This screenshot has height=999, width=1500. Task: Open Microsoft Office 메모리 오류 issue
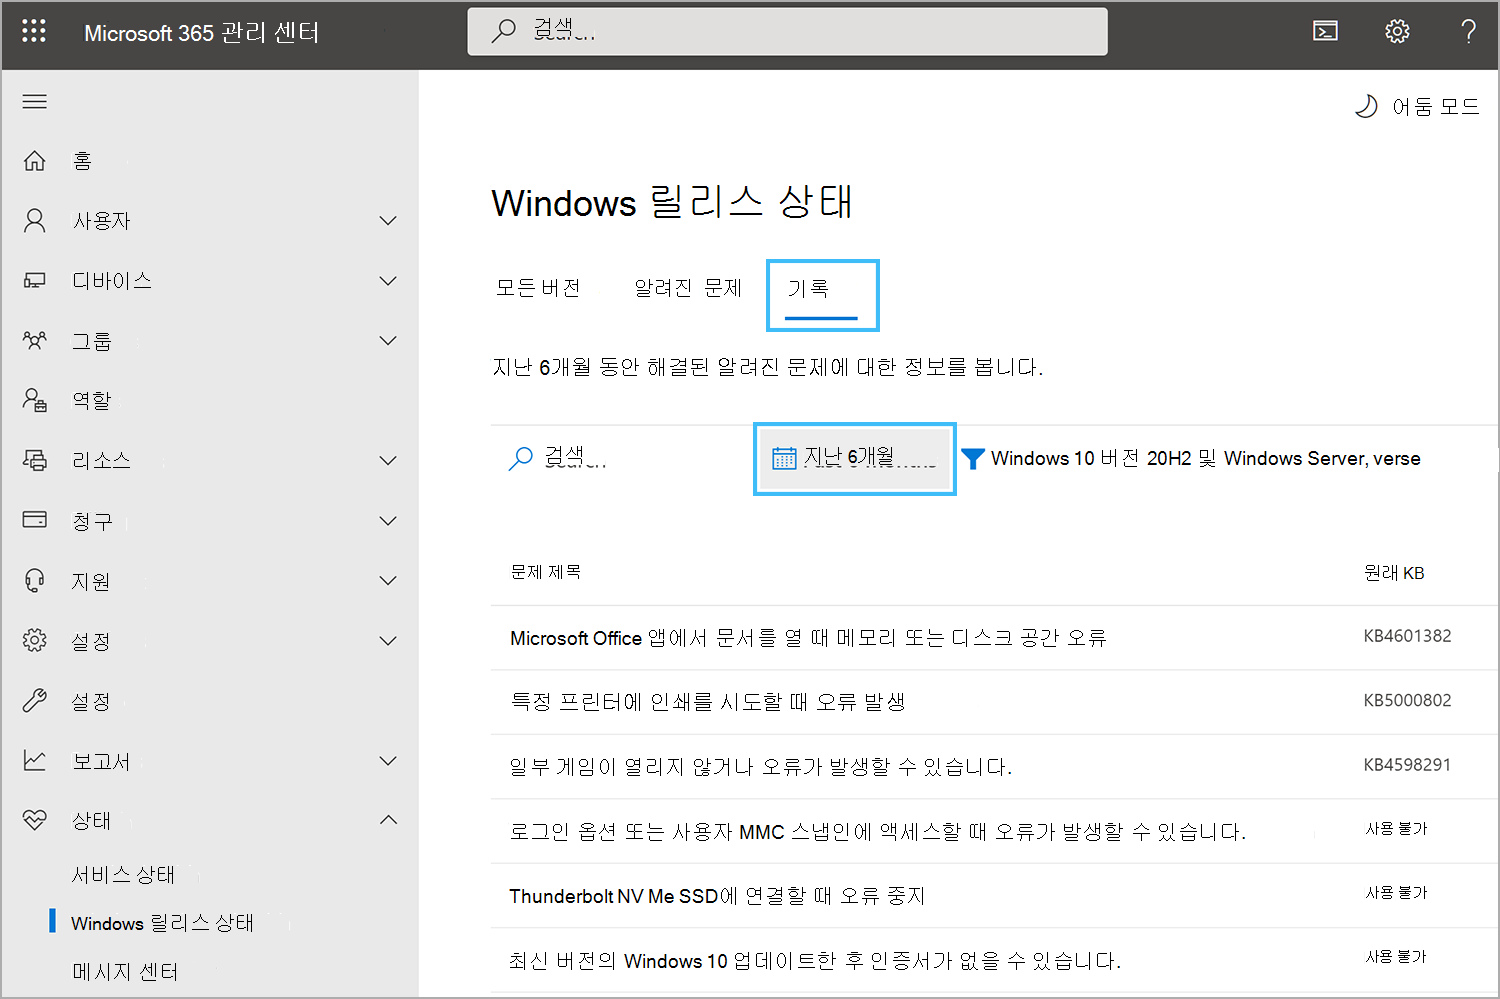click(x=808, y=638)
